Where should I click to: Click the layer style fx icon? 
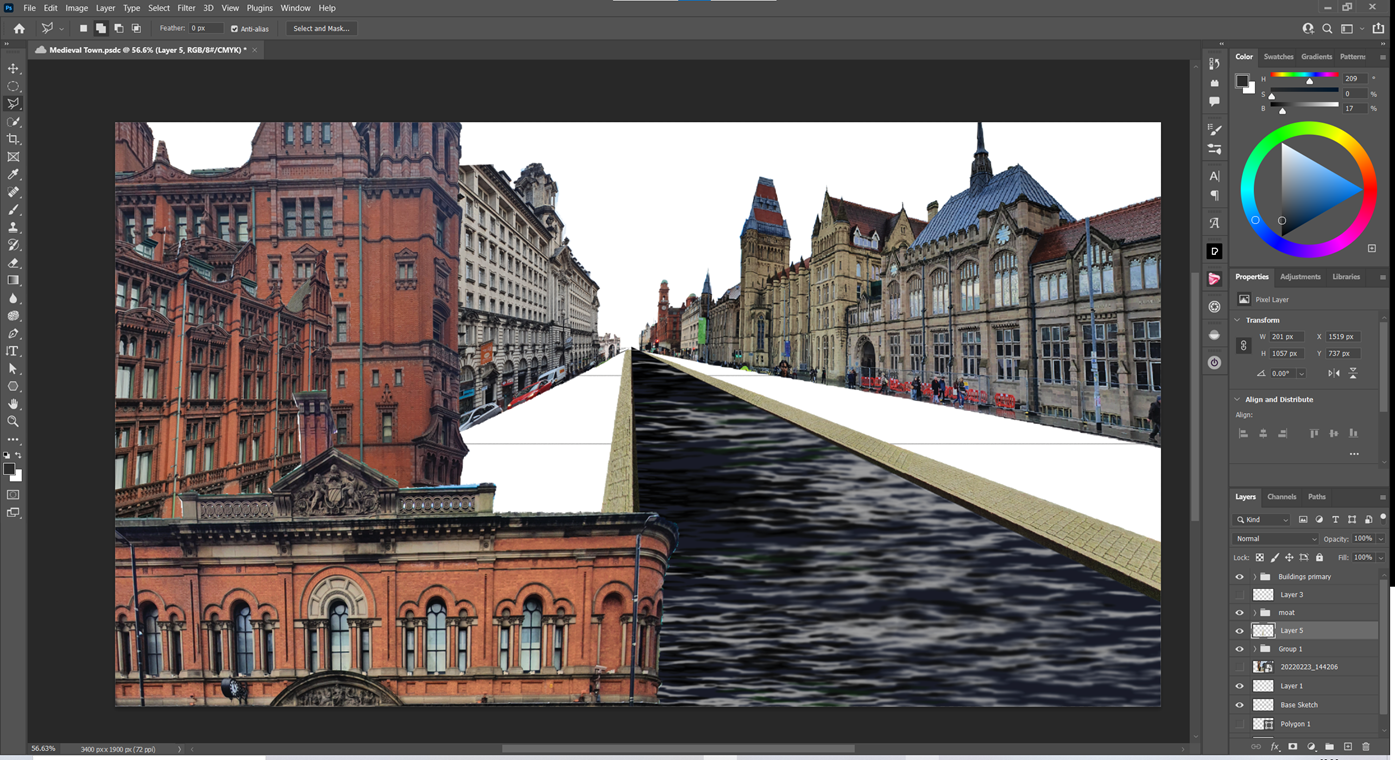click(1275, 747)
